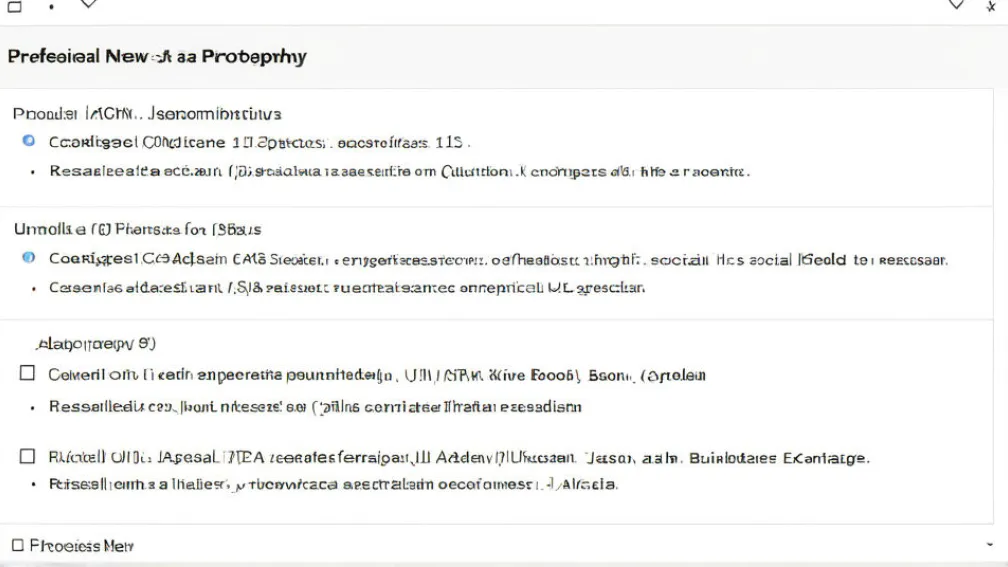Viewport: 1008px width, 567px height.
Task: Select the "Alapoitrepy 9)" section heading
Action: pos(95,344)
